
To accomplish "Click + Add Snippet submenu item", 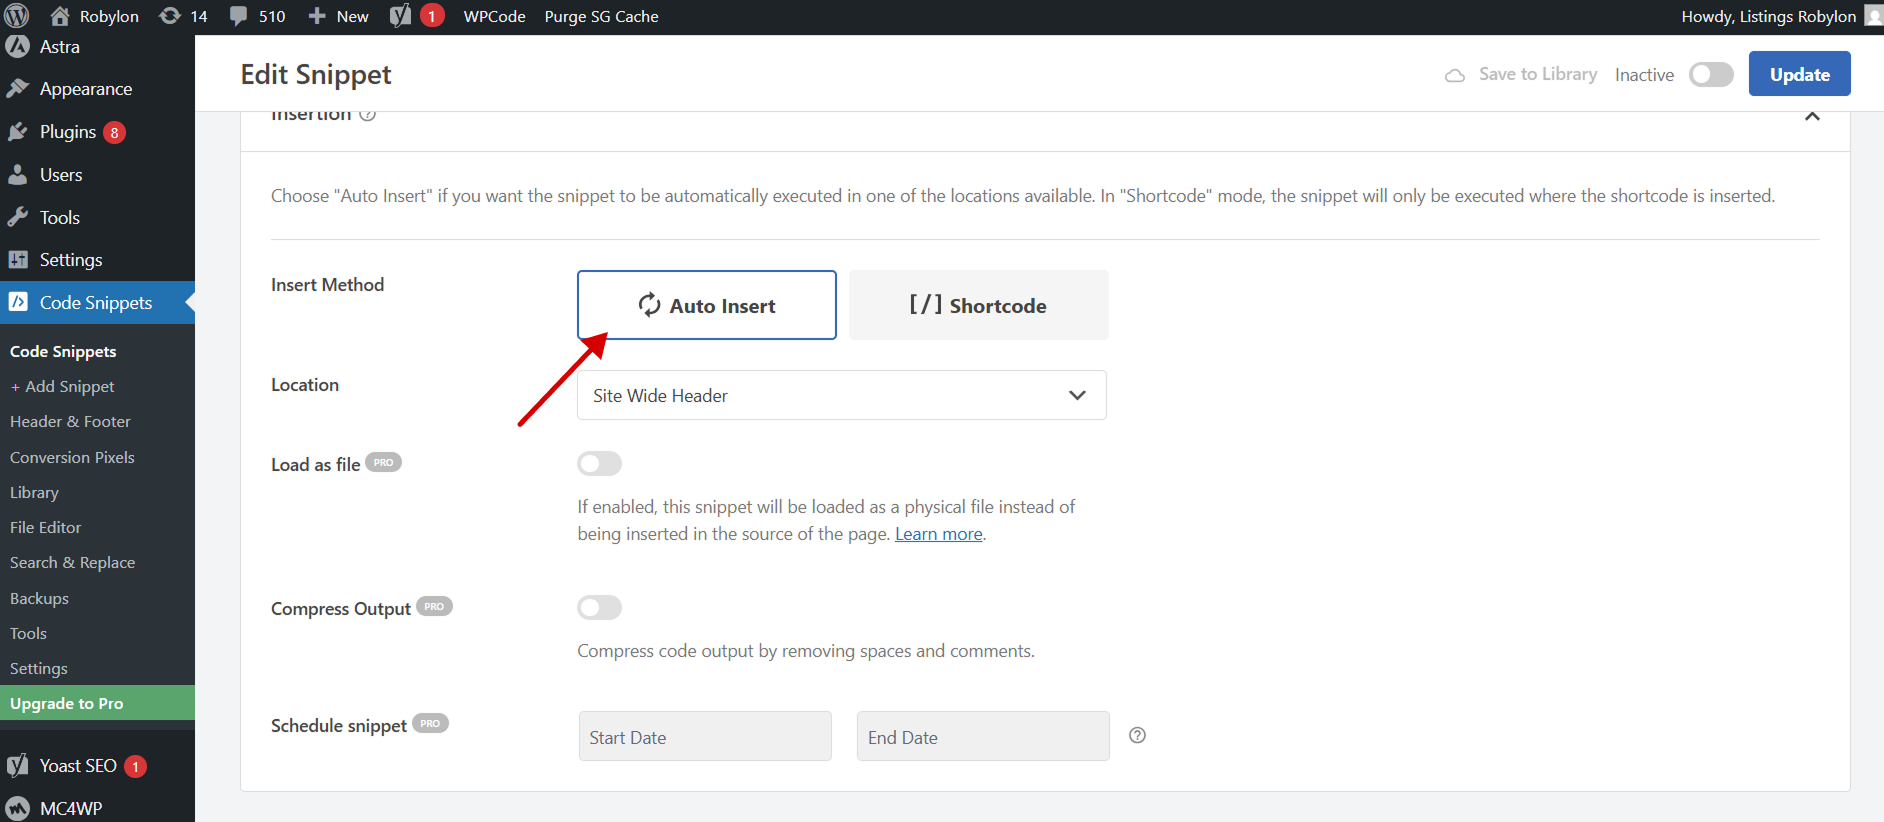I will 62,386.
